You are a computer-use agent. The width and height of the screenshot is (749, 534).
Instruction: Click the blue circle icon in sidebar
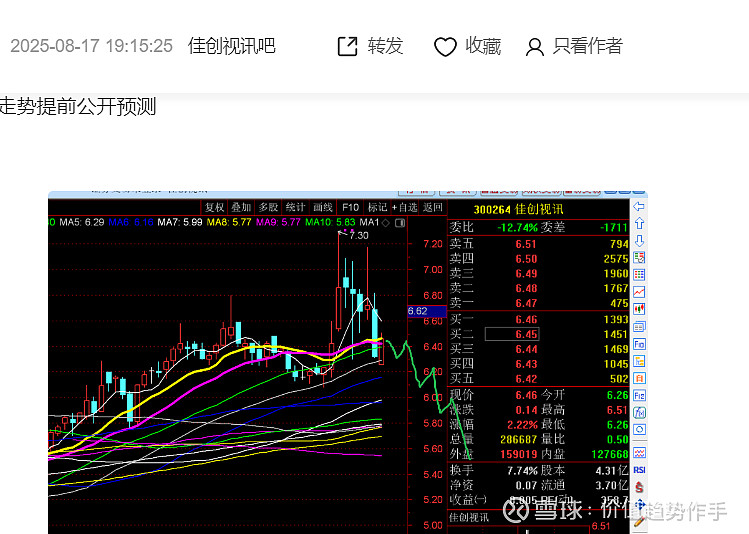click(639, 429)
